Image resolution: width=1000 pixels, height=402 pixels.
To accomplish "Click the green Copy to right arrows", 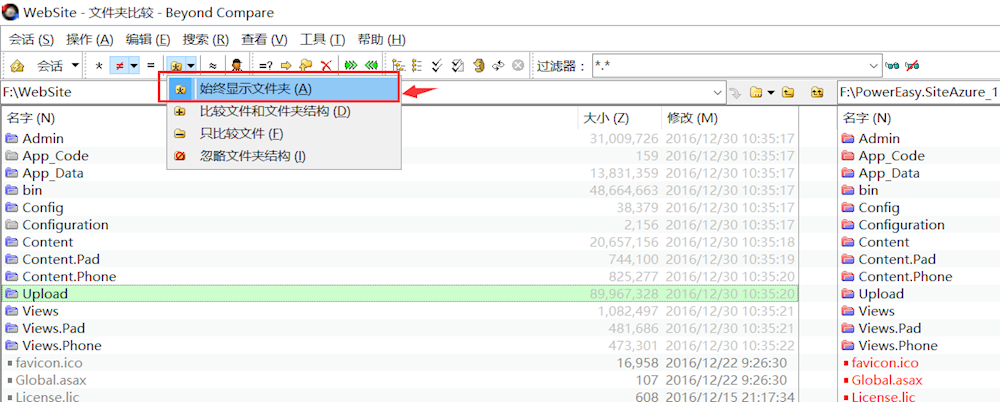I will [351, 65].
